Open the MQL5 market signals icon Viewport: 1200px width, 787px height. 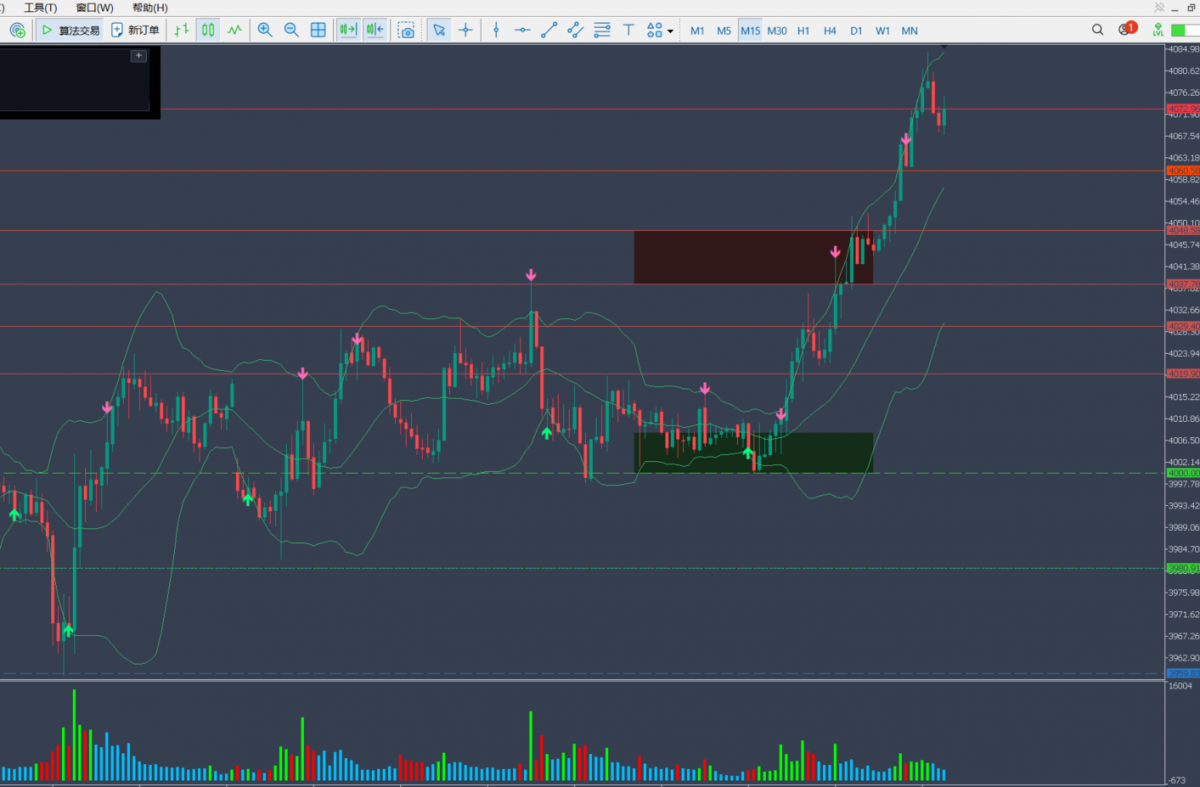pos(17,30)
